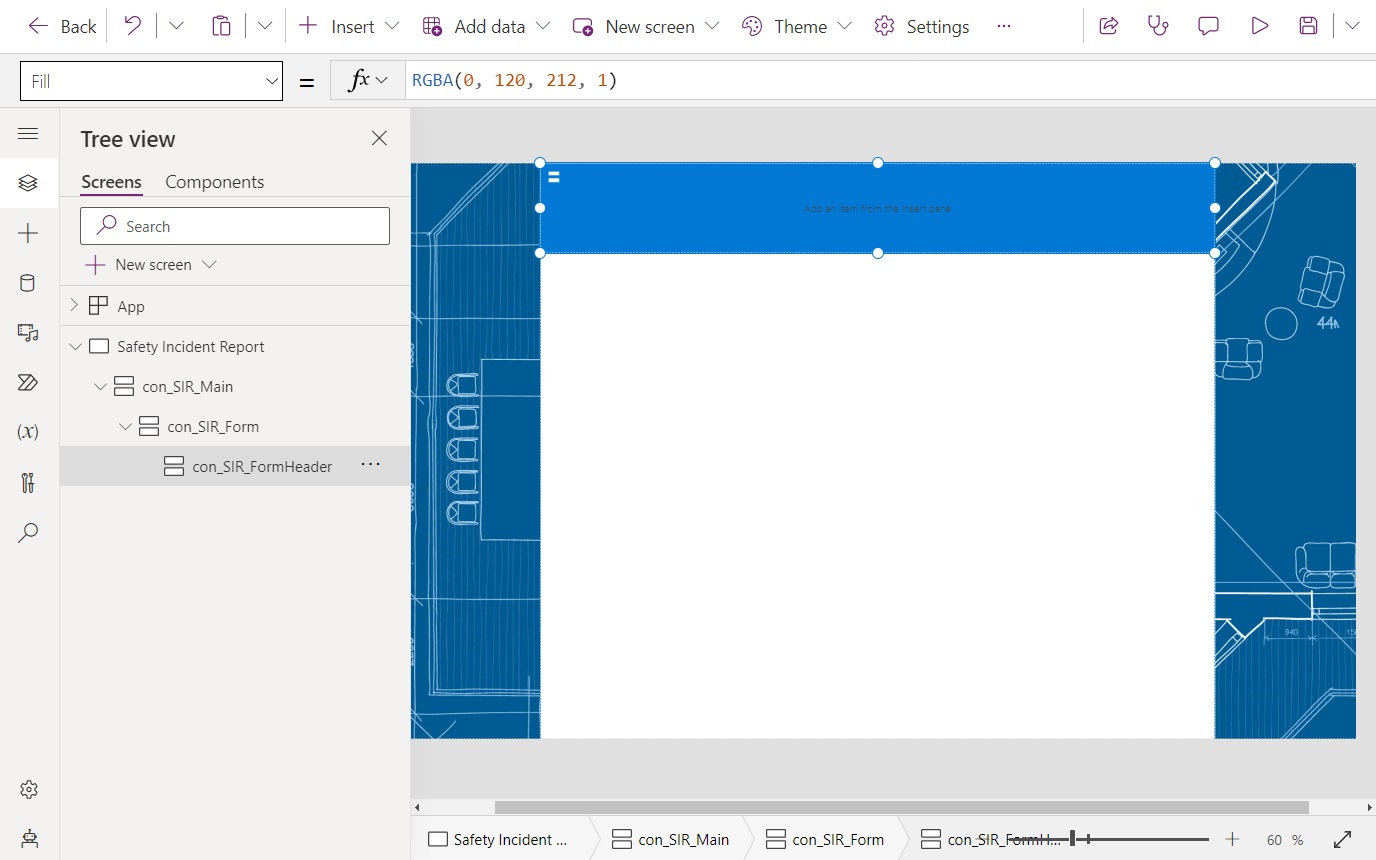This screenshot has height=860, width=1376.
Task: Switch to the Components tab
Action: tap(214, 181)
